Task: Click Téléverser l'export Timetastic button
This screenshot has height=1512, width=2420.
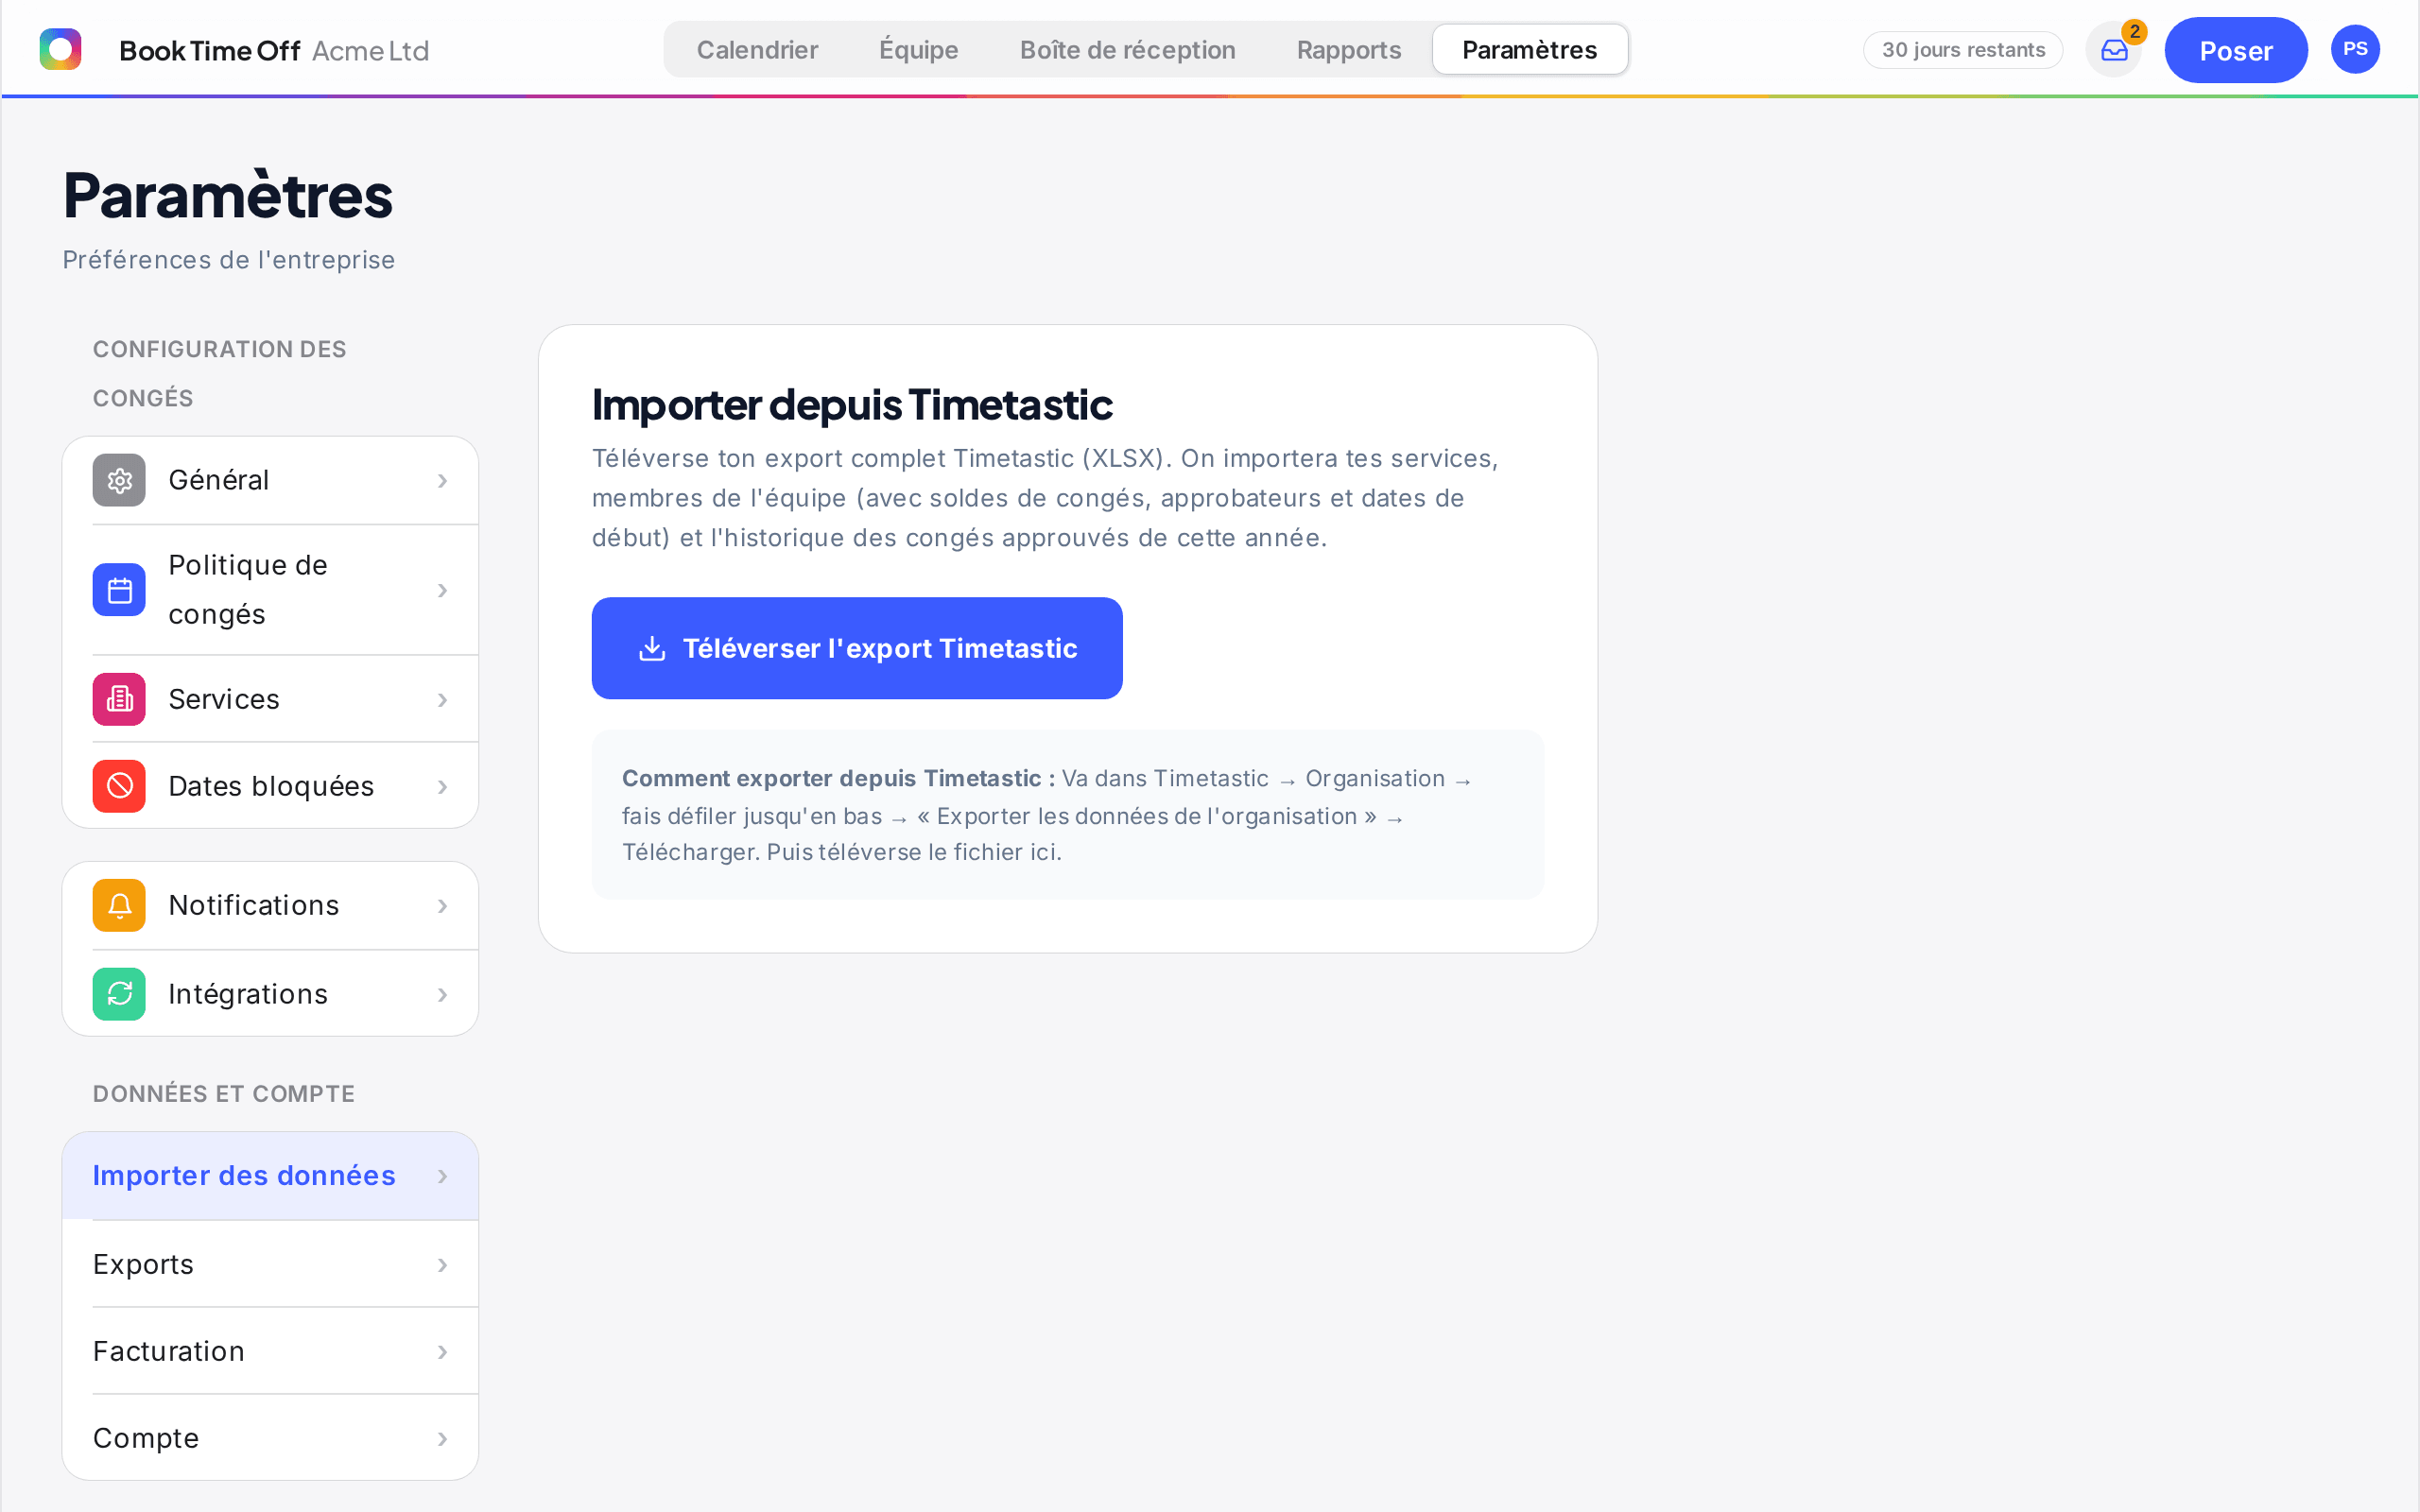Action: (x=857, y=648)
